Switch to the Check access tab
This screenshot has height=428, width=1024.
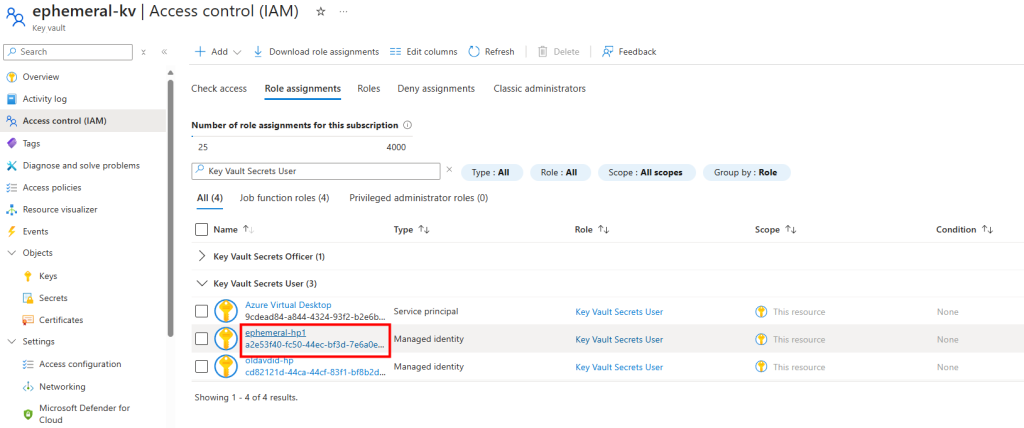pos(219,89)
